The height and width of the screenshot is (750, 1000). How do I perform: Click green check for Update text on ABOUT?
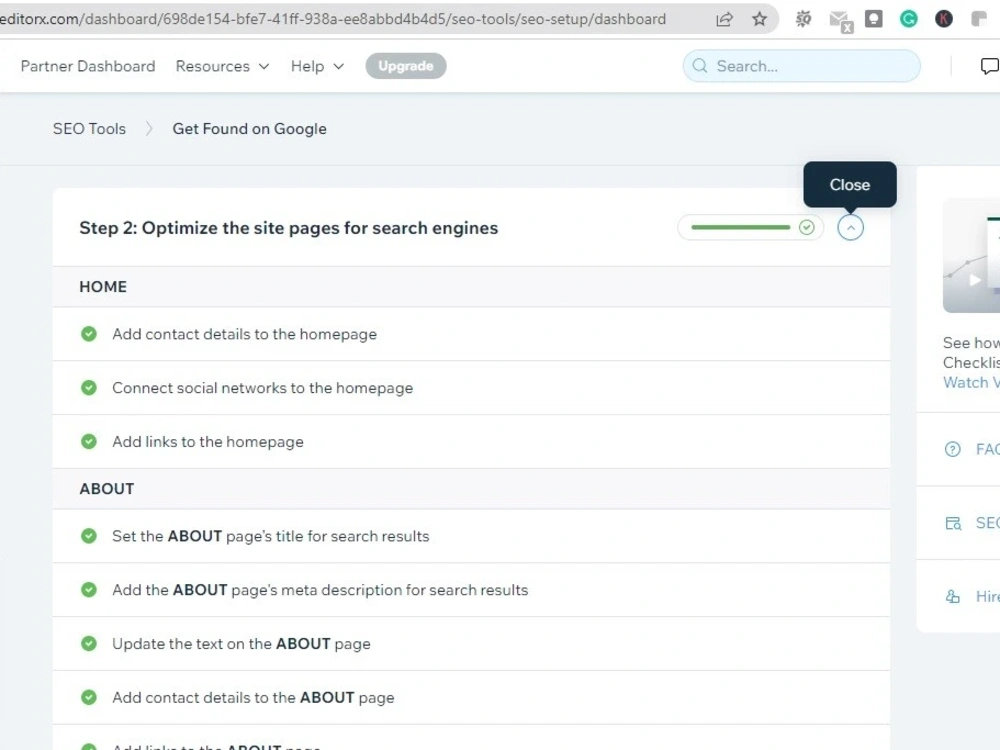pos(89,643)
